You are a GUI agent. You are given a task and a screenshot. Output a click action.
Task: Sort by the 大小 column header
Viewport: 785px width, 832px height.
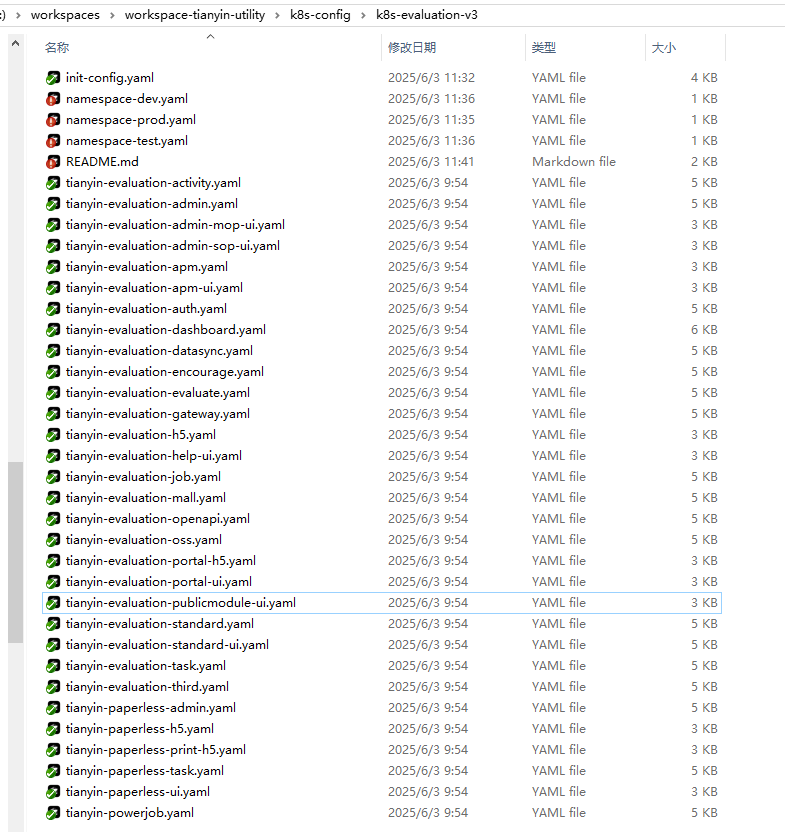click(x=664, y=48)
